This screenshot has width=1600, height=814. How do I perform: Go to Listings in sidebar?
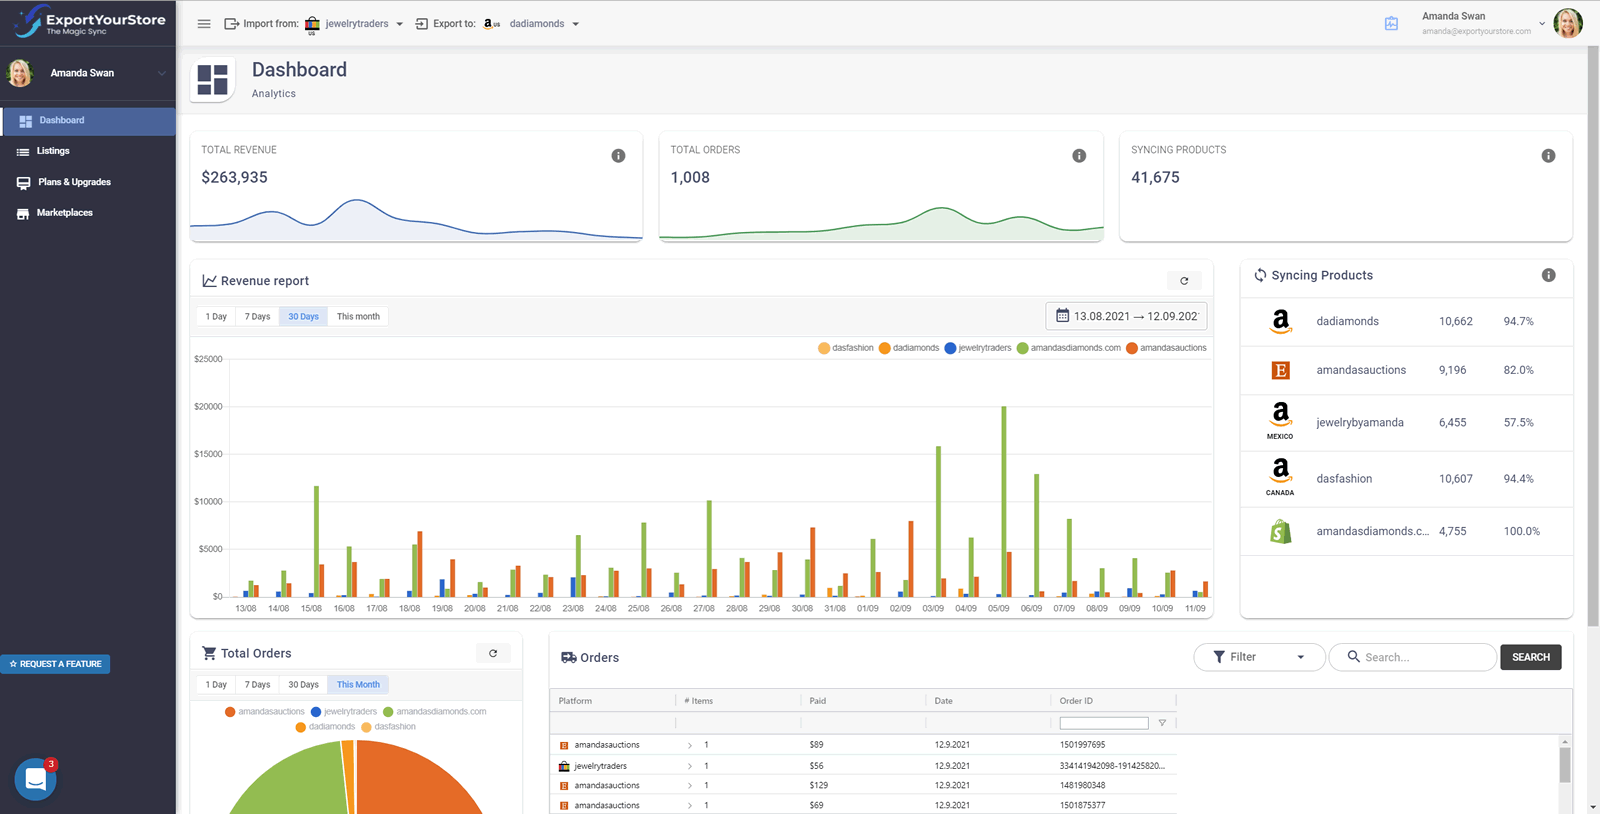tap(53, 151)
